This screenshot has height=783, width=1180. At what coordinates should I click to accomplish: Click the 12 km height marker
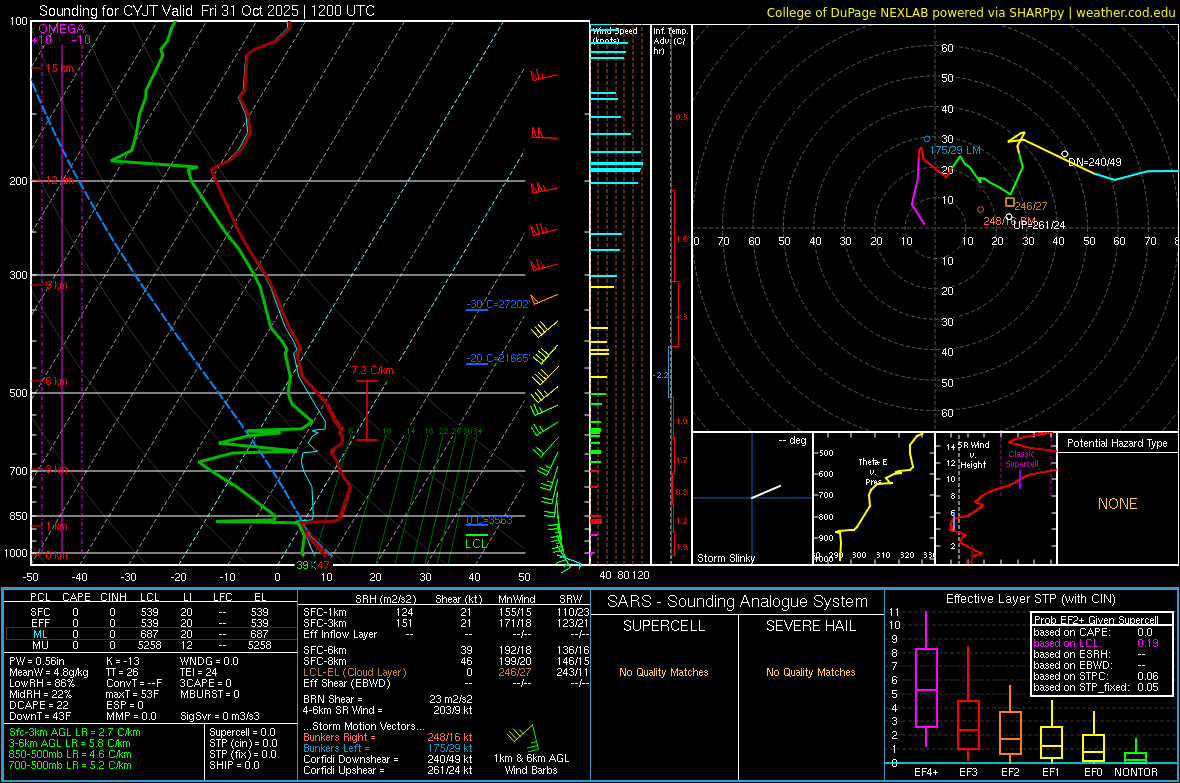[x=59, y=181]
